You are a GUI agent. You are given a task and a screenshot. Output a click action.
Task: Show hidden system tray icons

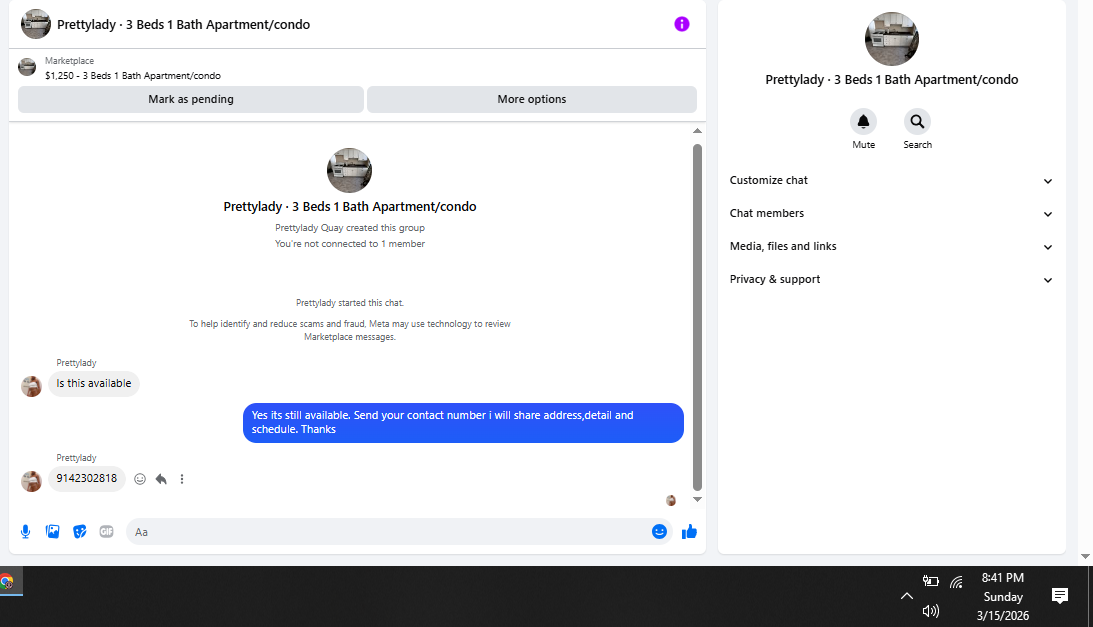click(x=906, y=596)
